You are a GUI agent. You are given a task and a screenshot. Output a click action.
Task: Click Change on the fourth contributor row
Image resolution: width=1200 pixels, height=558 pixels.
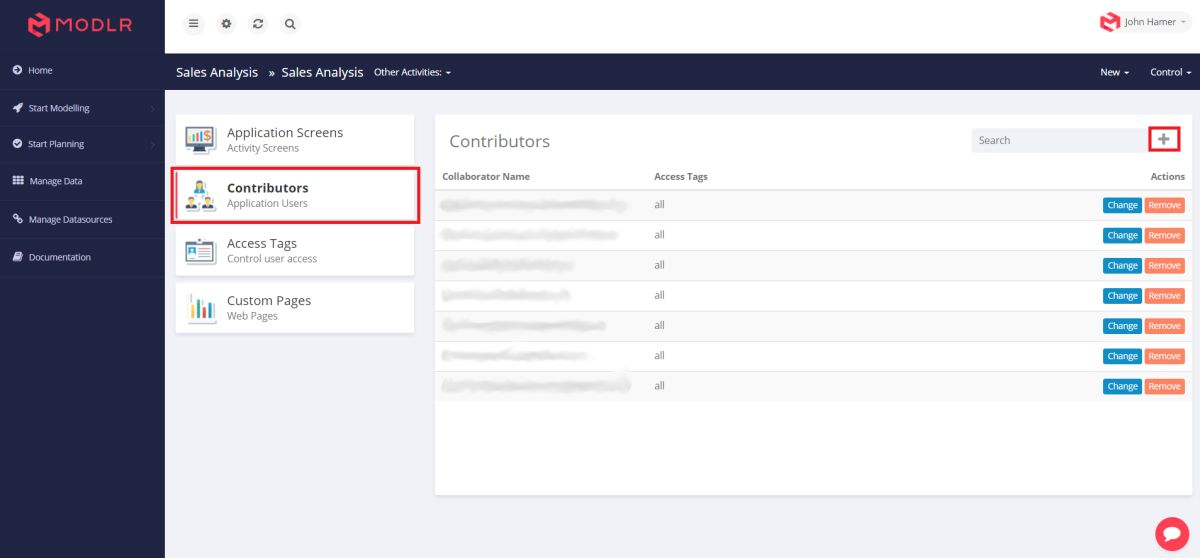click(1122, 295)
